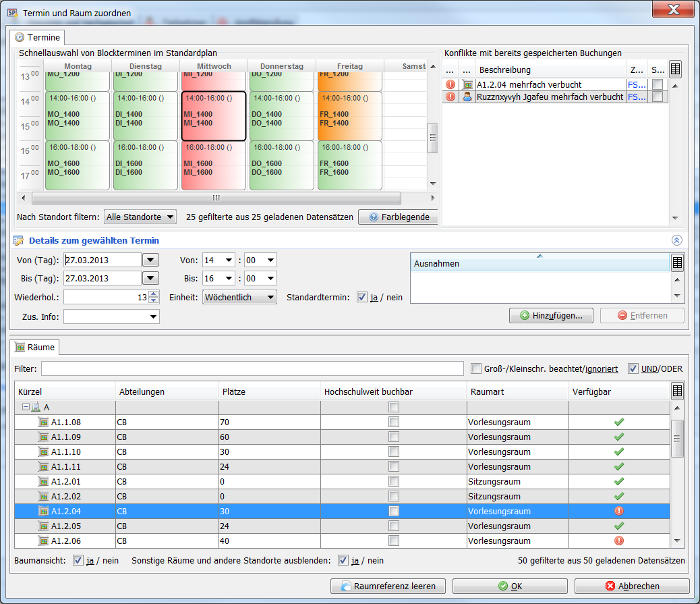Viewport: 700px width, 604px height.
Task: Click the room icon of A1.2.04 mehrfach verbucht
Action: click(467, 84)
